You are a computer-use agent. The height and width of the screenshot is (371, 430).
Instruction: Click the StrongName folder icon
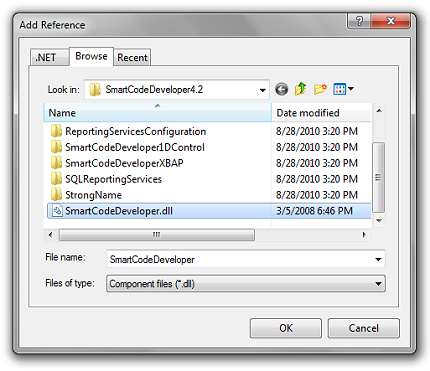pyautogui.click(x=56, y=195)
